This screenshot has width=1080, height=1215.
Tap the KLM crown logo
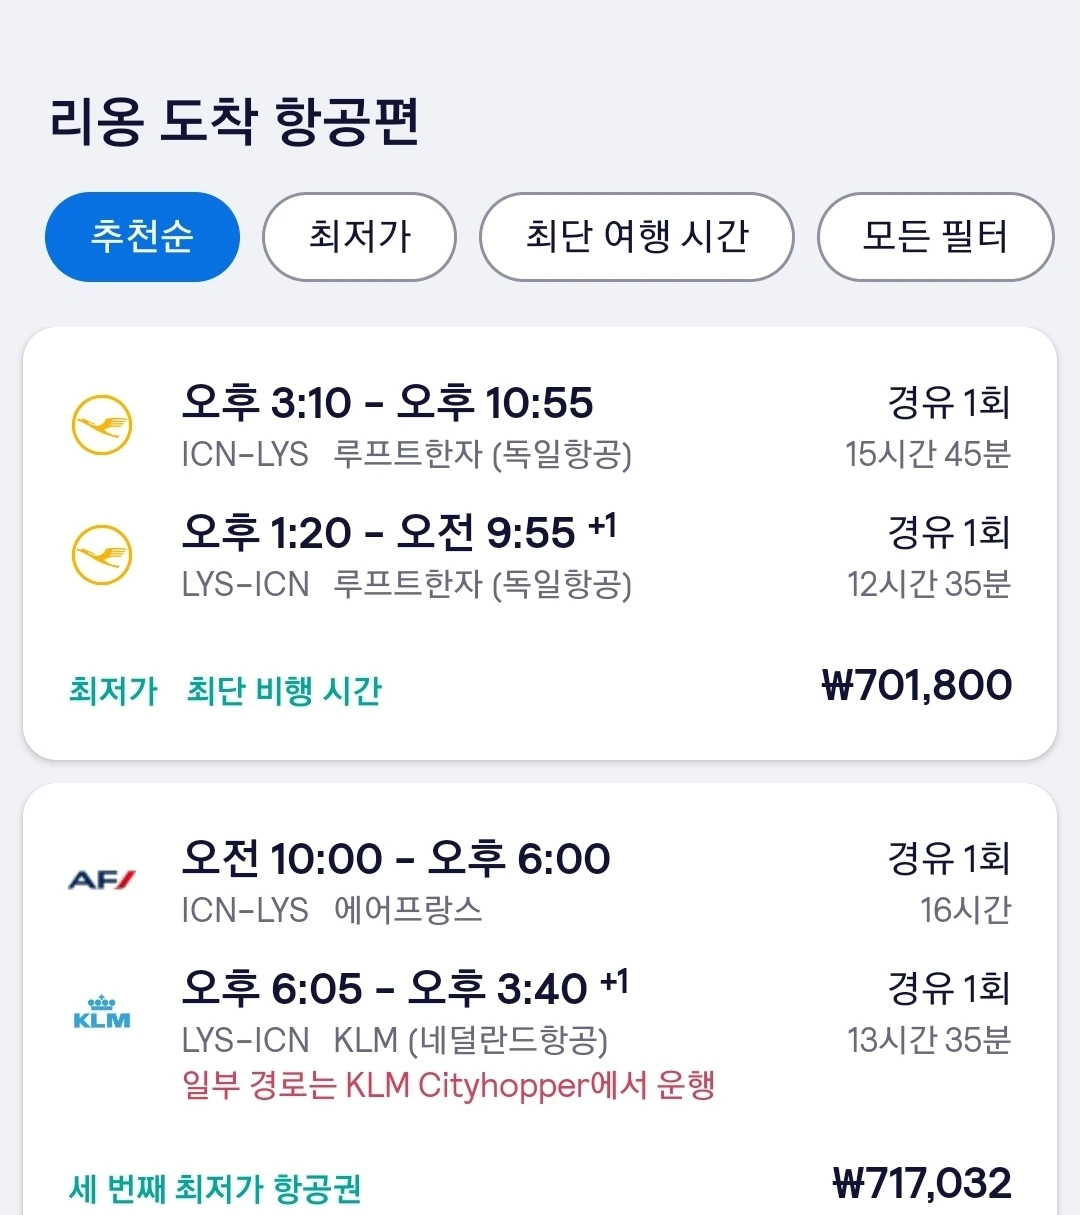102,1012
